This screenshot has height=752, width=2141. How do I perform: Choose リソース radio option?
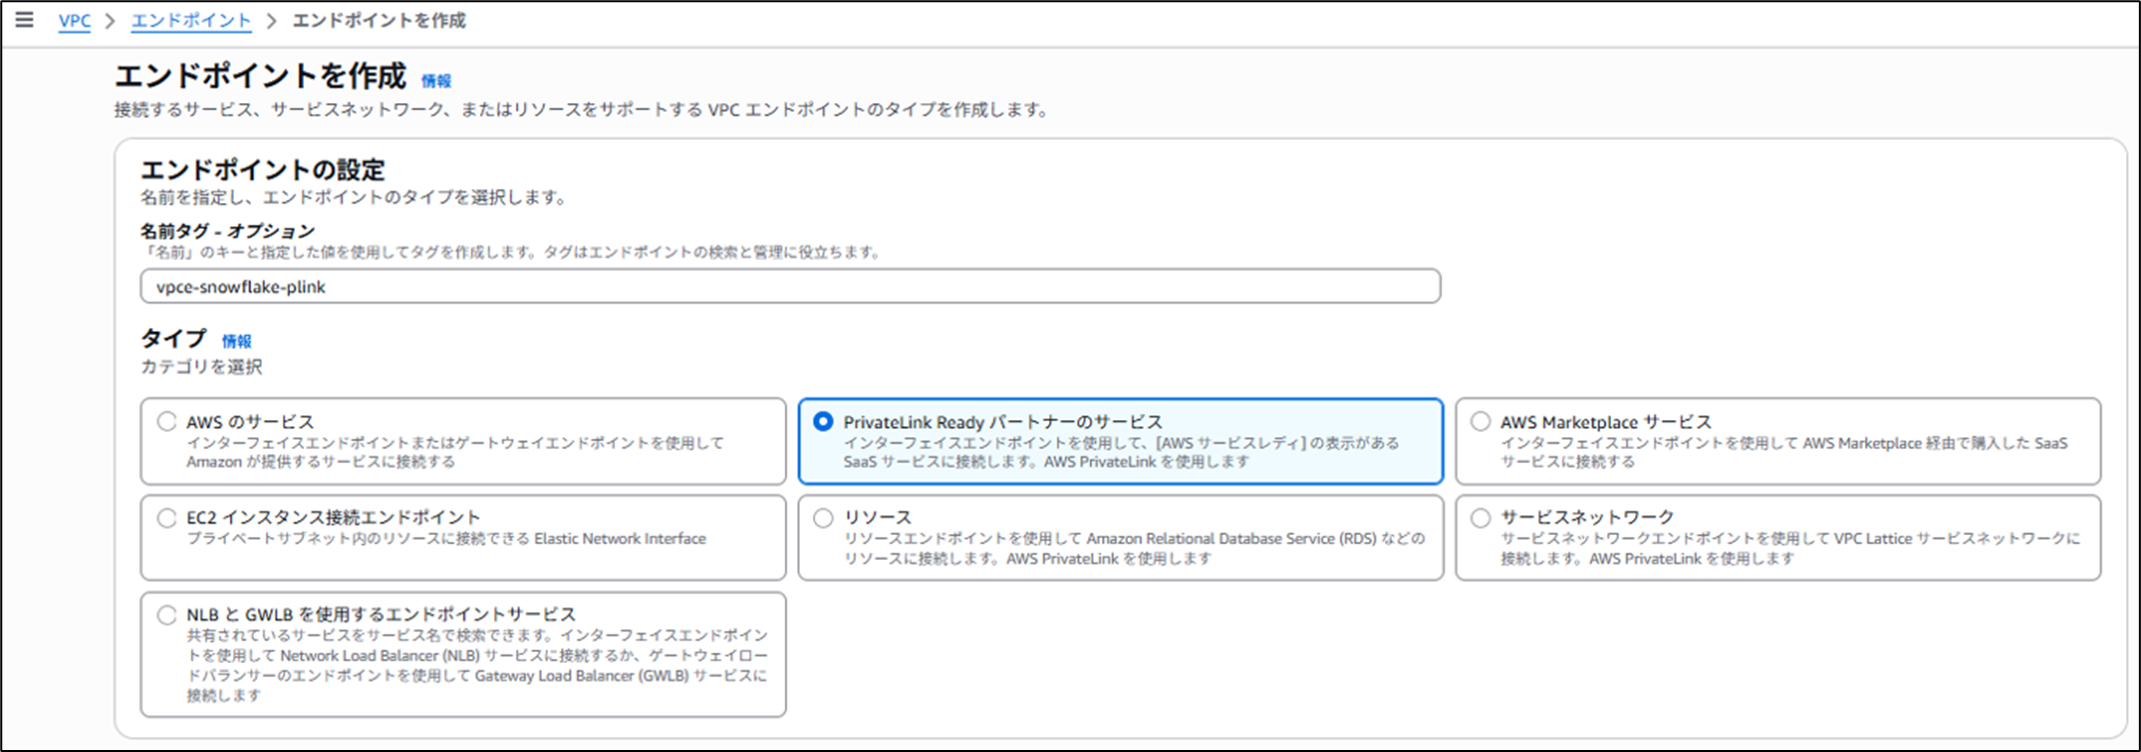pos(823,518)
